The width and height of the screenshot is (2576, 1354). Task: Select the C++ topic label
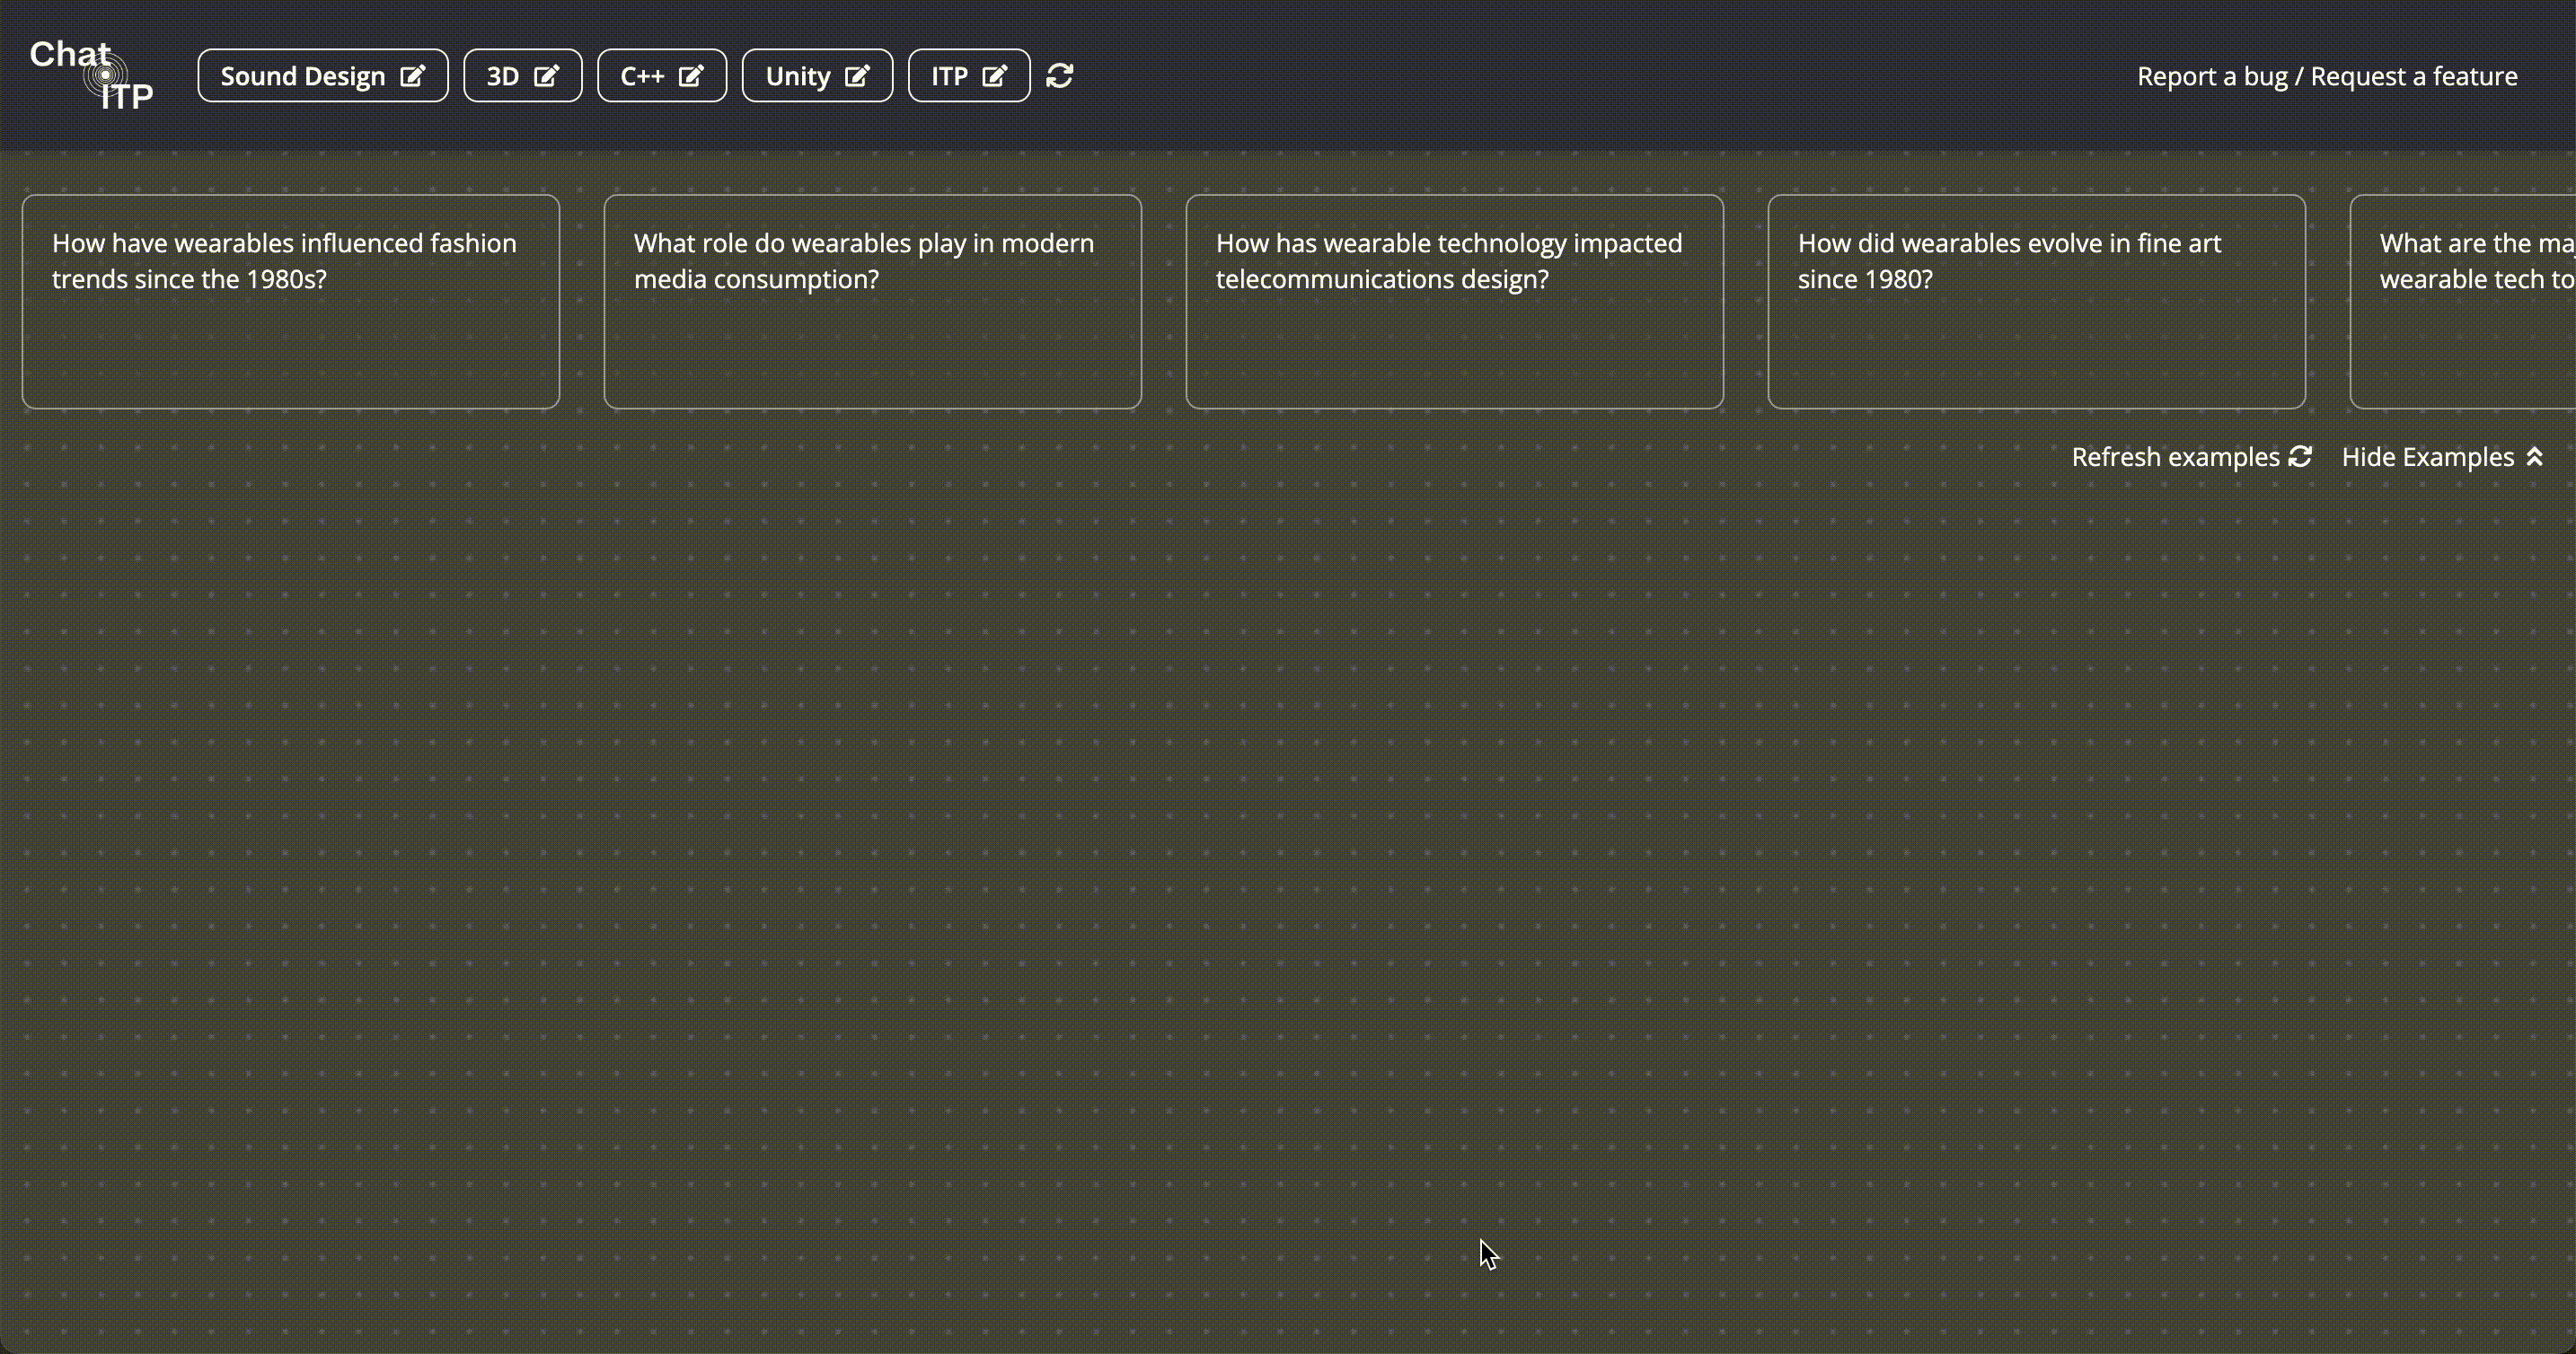(642, 76)
